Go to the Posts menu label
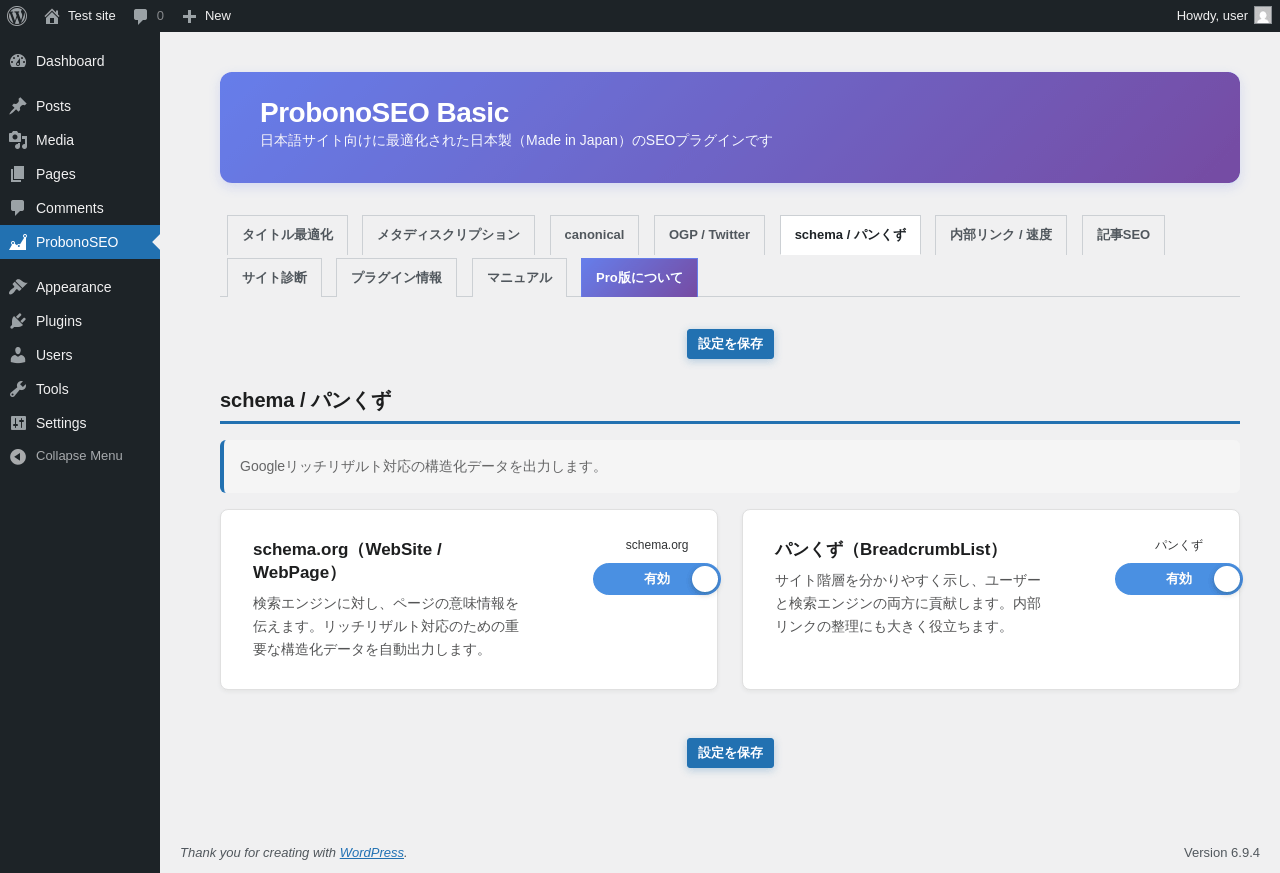The image size is (1280, 873). pos(53,106)
